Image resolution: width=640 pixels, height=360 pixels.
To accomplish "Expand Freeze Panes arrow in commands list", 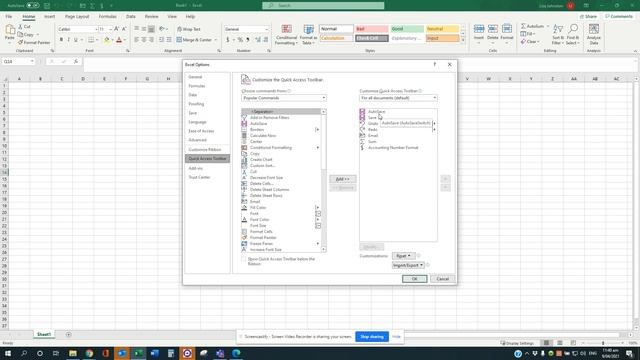I will [318, 244].
